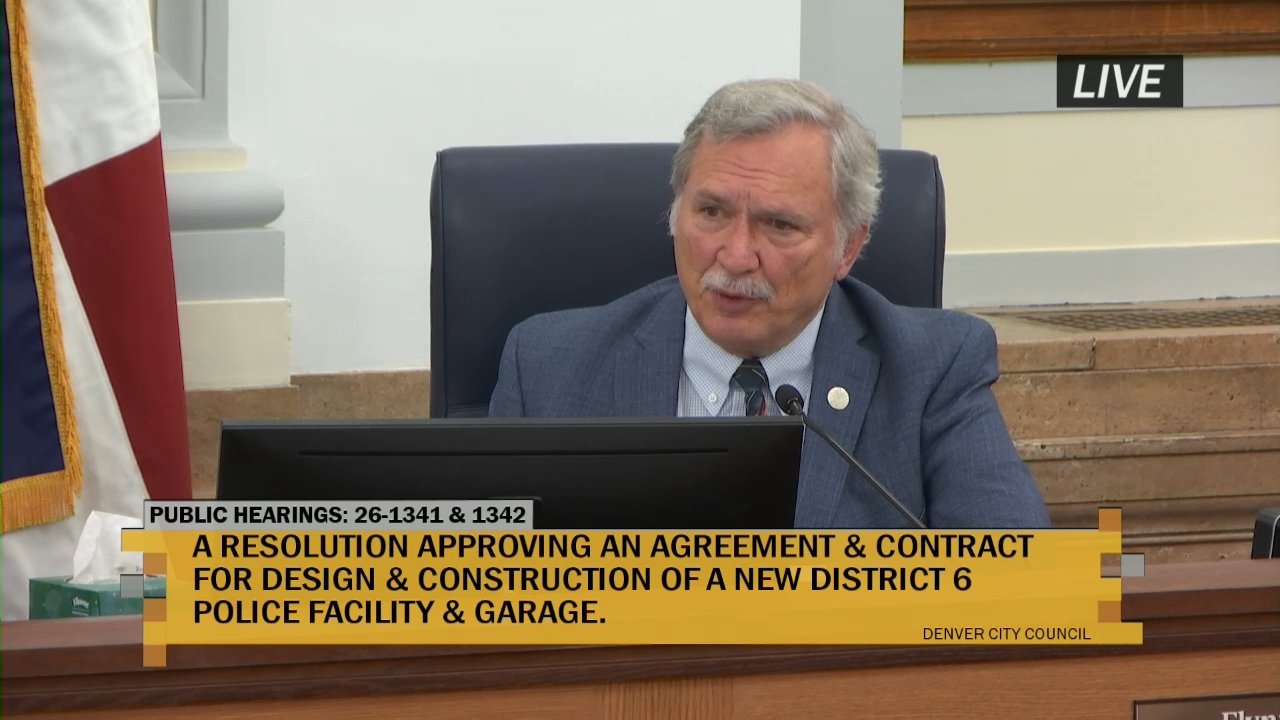Click the LIVE badge on the broadcast

1119,81
